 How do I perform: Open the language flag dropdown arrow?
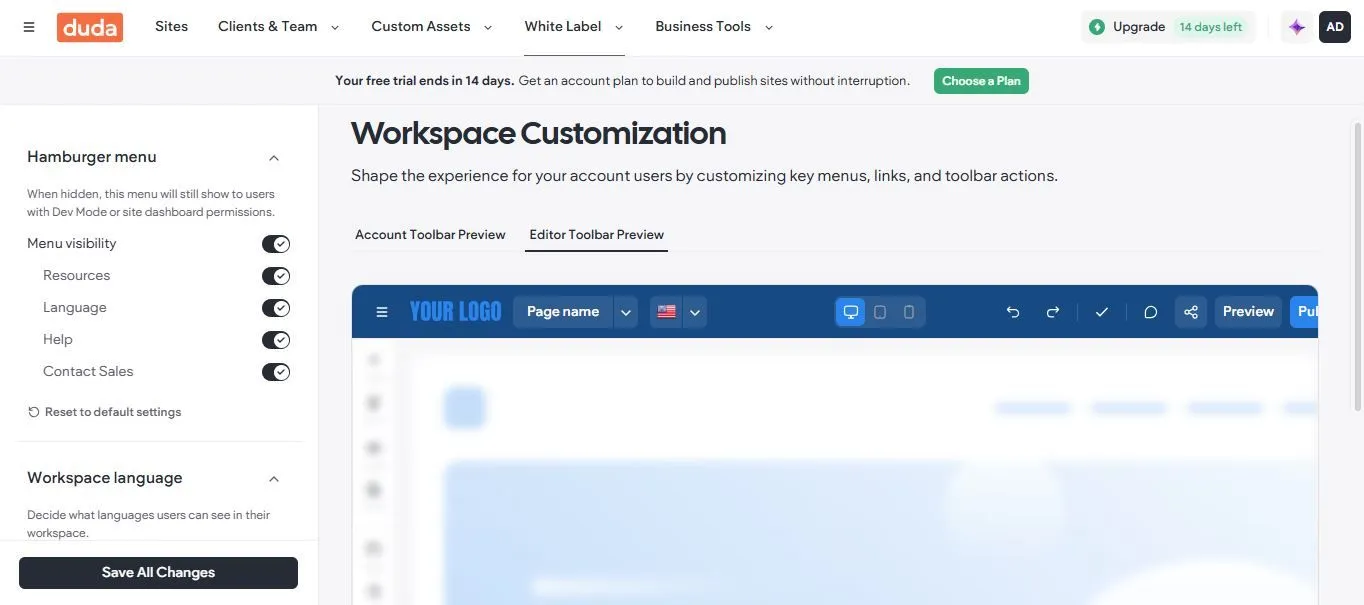coord(695,312)
